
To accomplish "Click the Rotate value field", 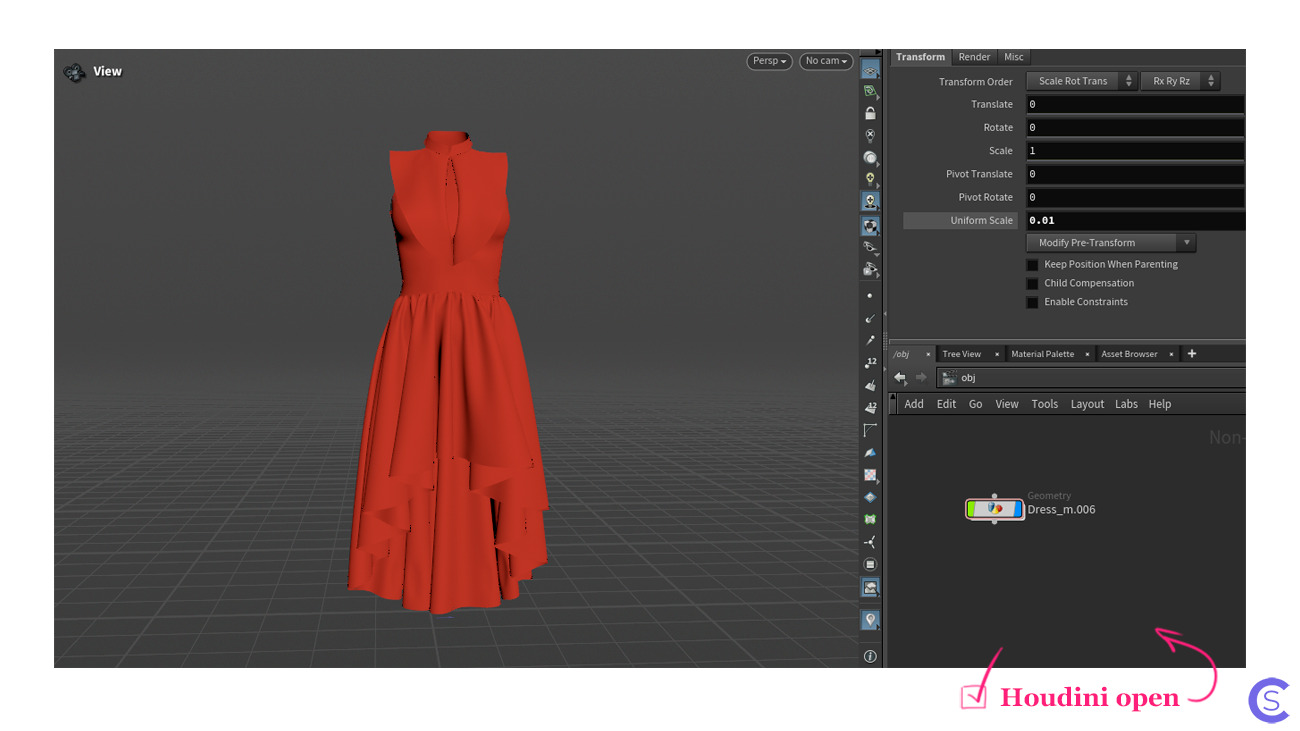I will pyautogui.click(x=1135, y=127).
